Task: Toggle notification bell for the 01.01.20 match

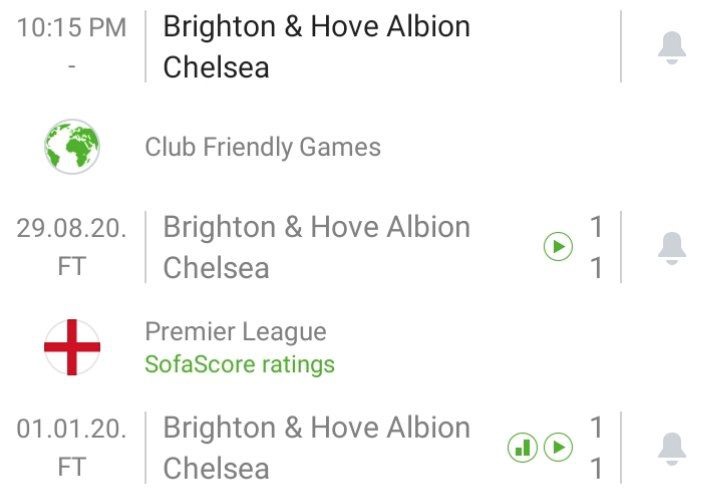Action: point(672,447)
